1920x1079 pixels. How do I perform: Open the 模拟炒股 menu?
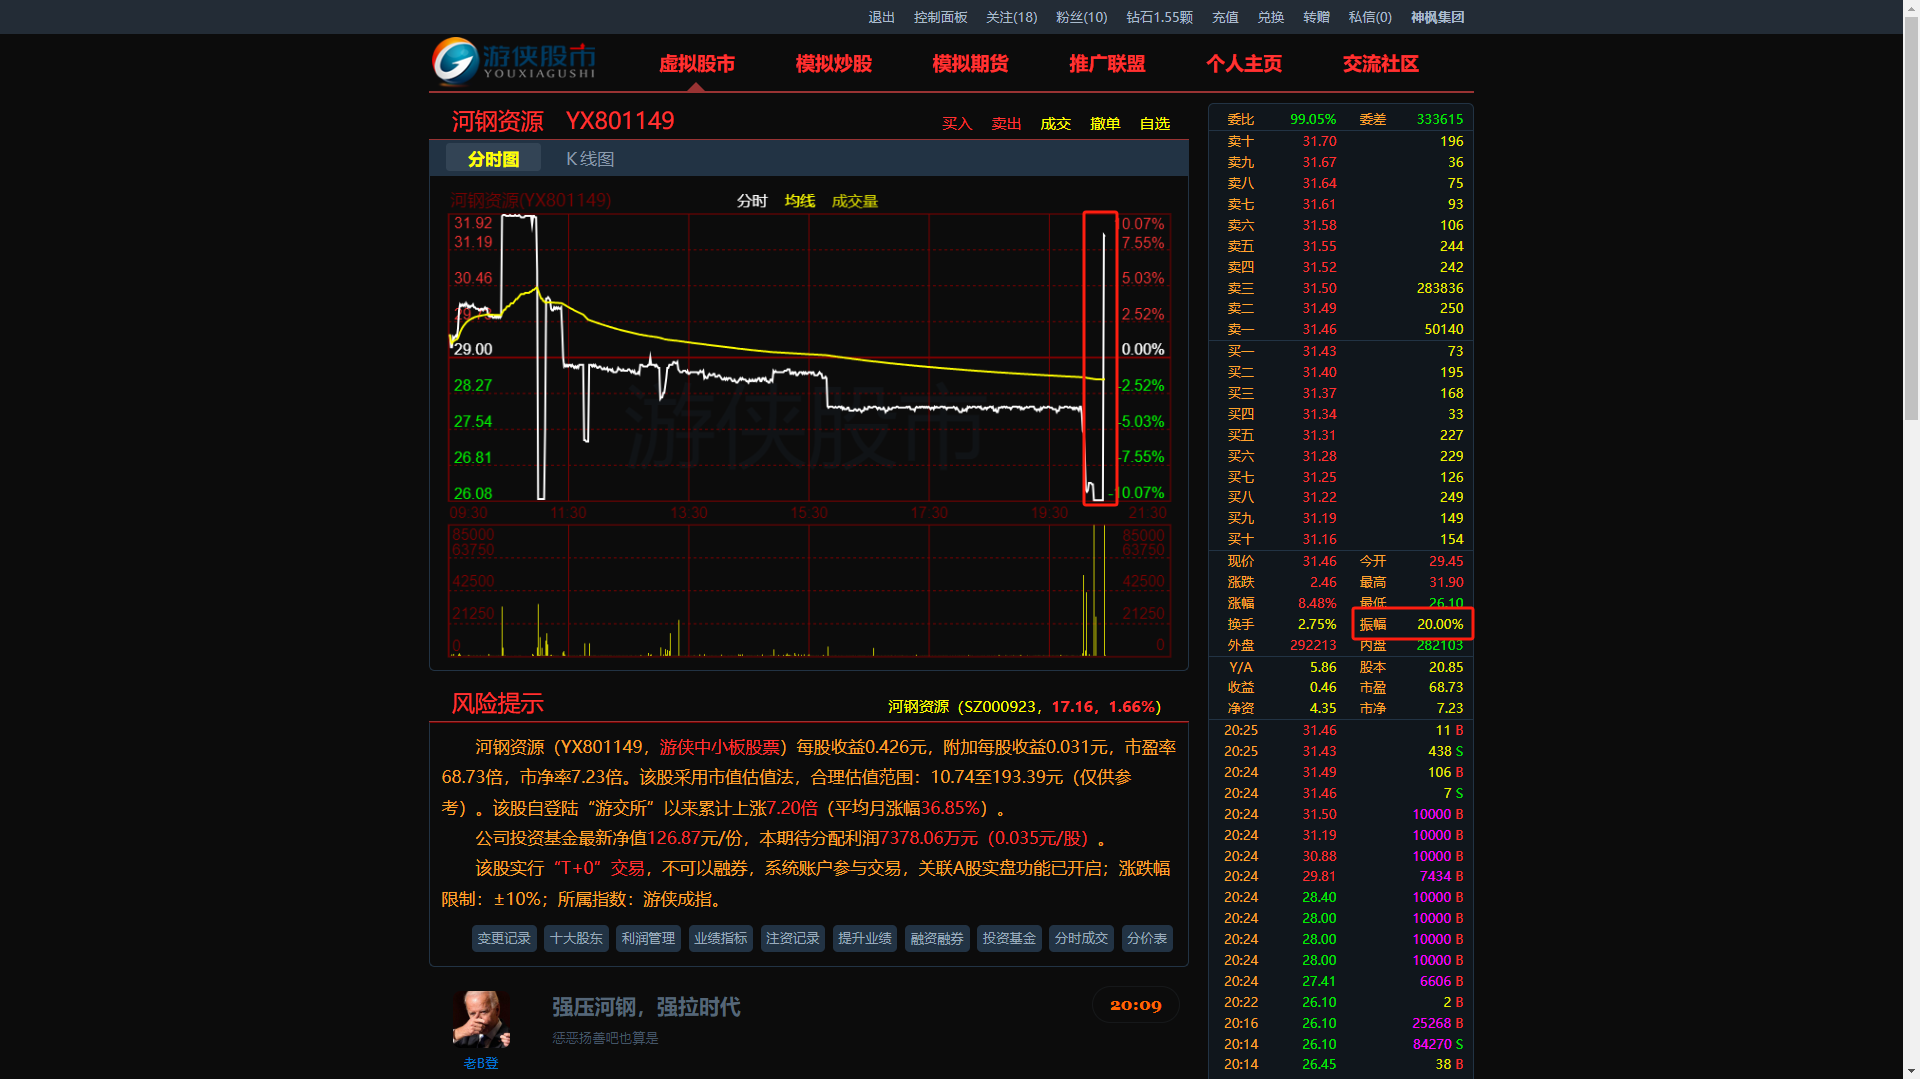[x=833, y=64]
